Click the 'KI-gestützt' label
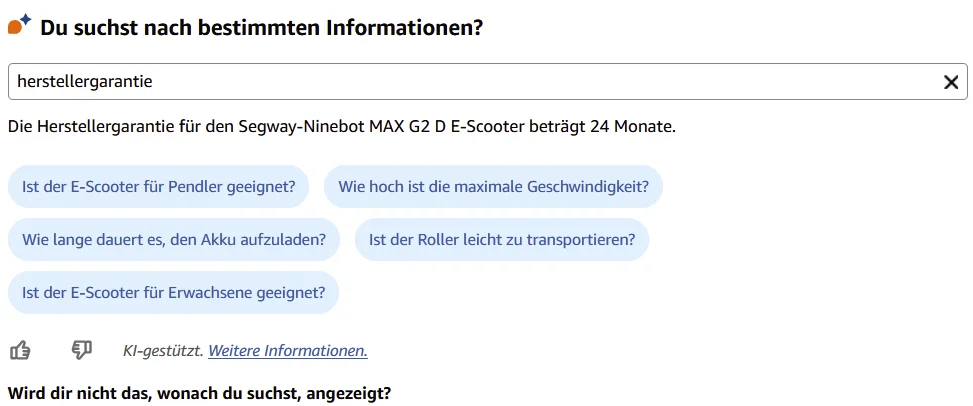973x406 pixels. click(162, 350)
